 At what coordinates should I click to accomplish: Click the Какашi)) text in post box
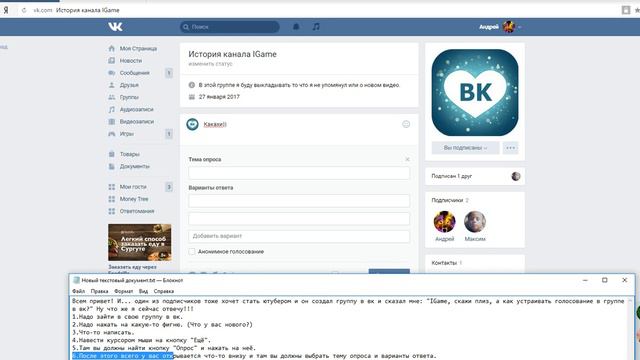tap(215, 124)
